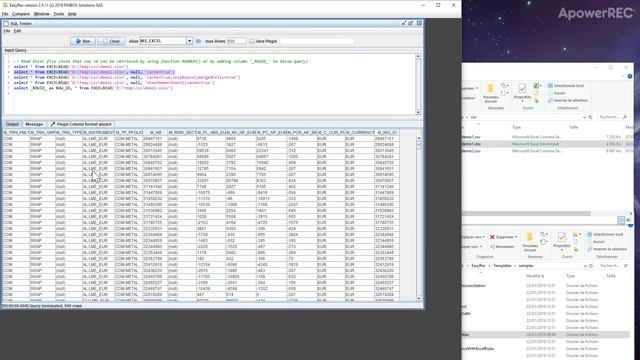Open SQL Tester Edit menu
Screen dimensions: 640x360
point(17,31)
